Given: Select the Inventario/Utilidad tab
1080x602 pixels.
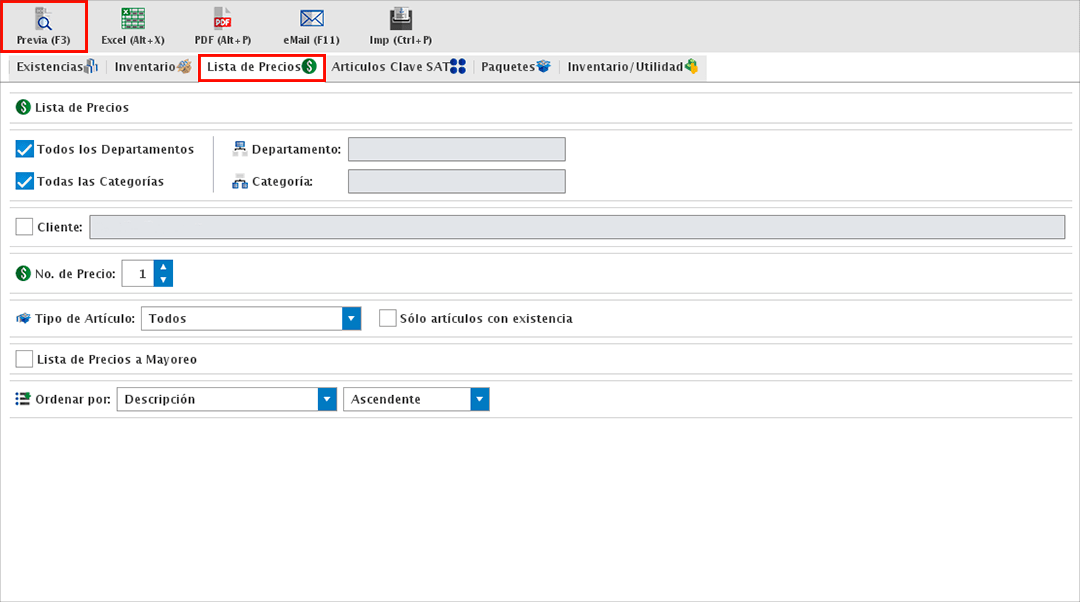Looking at the screenshot, I should 632,67.
